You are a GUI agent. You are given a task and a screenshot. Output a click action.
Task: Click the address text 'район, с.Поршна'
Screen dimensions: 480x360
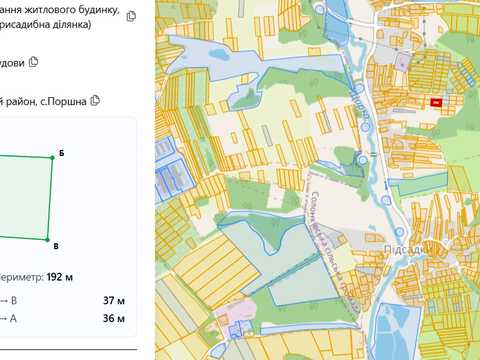pyautogui.click(x=43, y=101)
